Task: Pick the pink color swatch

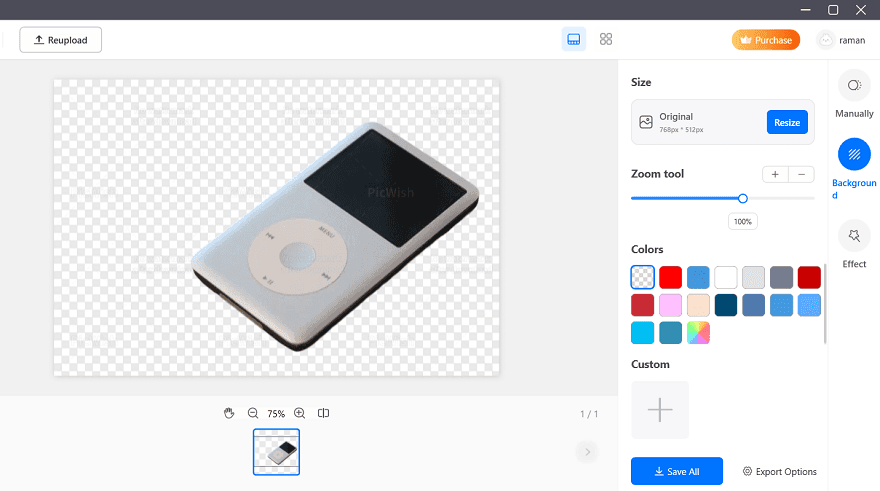Action: (x=670, y=305)
